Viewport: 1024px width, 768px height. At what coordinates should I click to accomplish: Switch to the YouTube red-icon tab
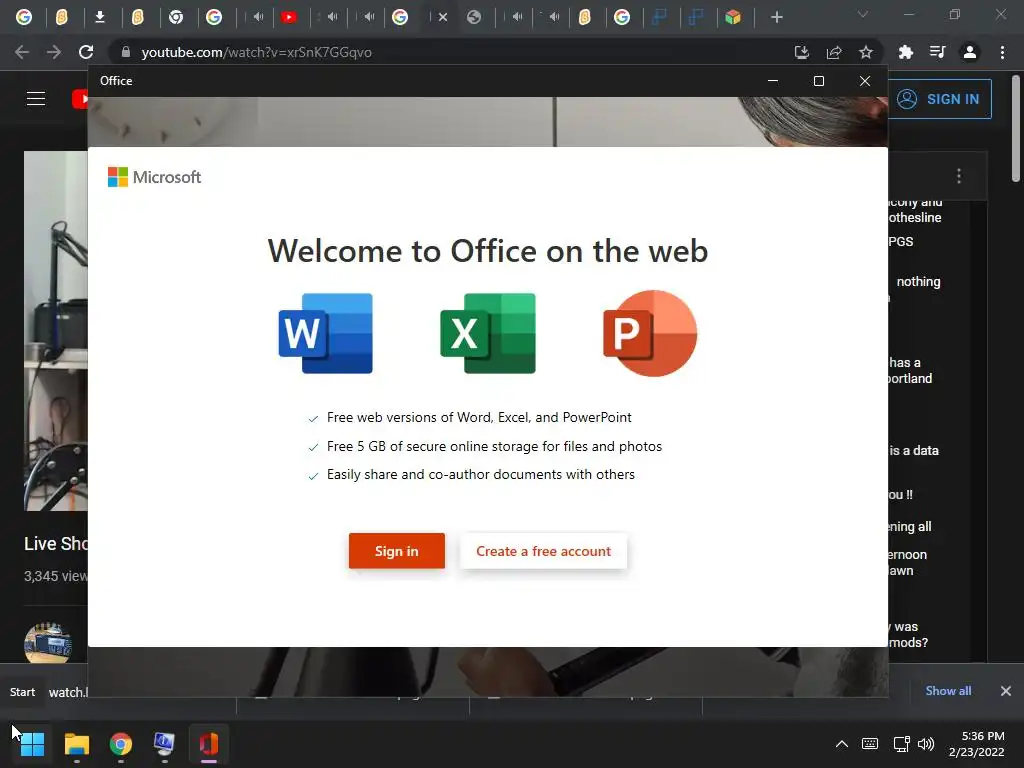(289, 17)
